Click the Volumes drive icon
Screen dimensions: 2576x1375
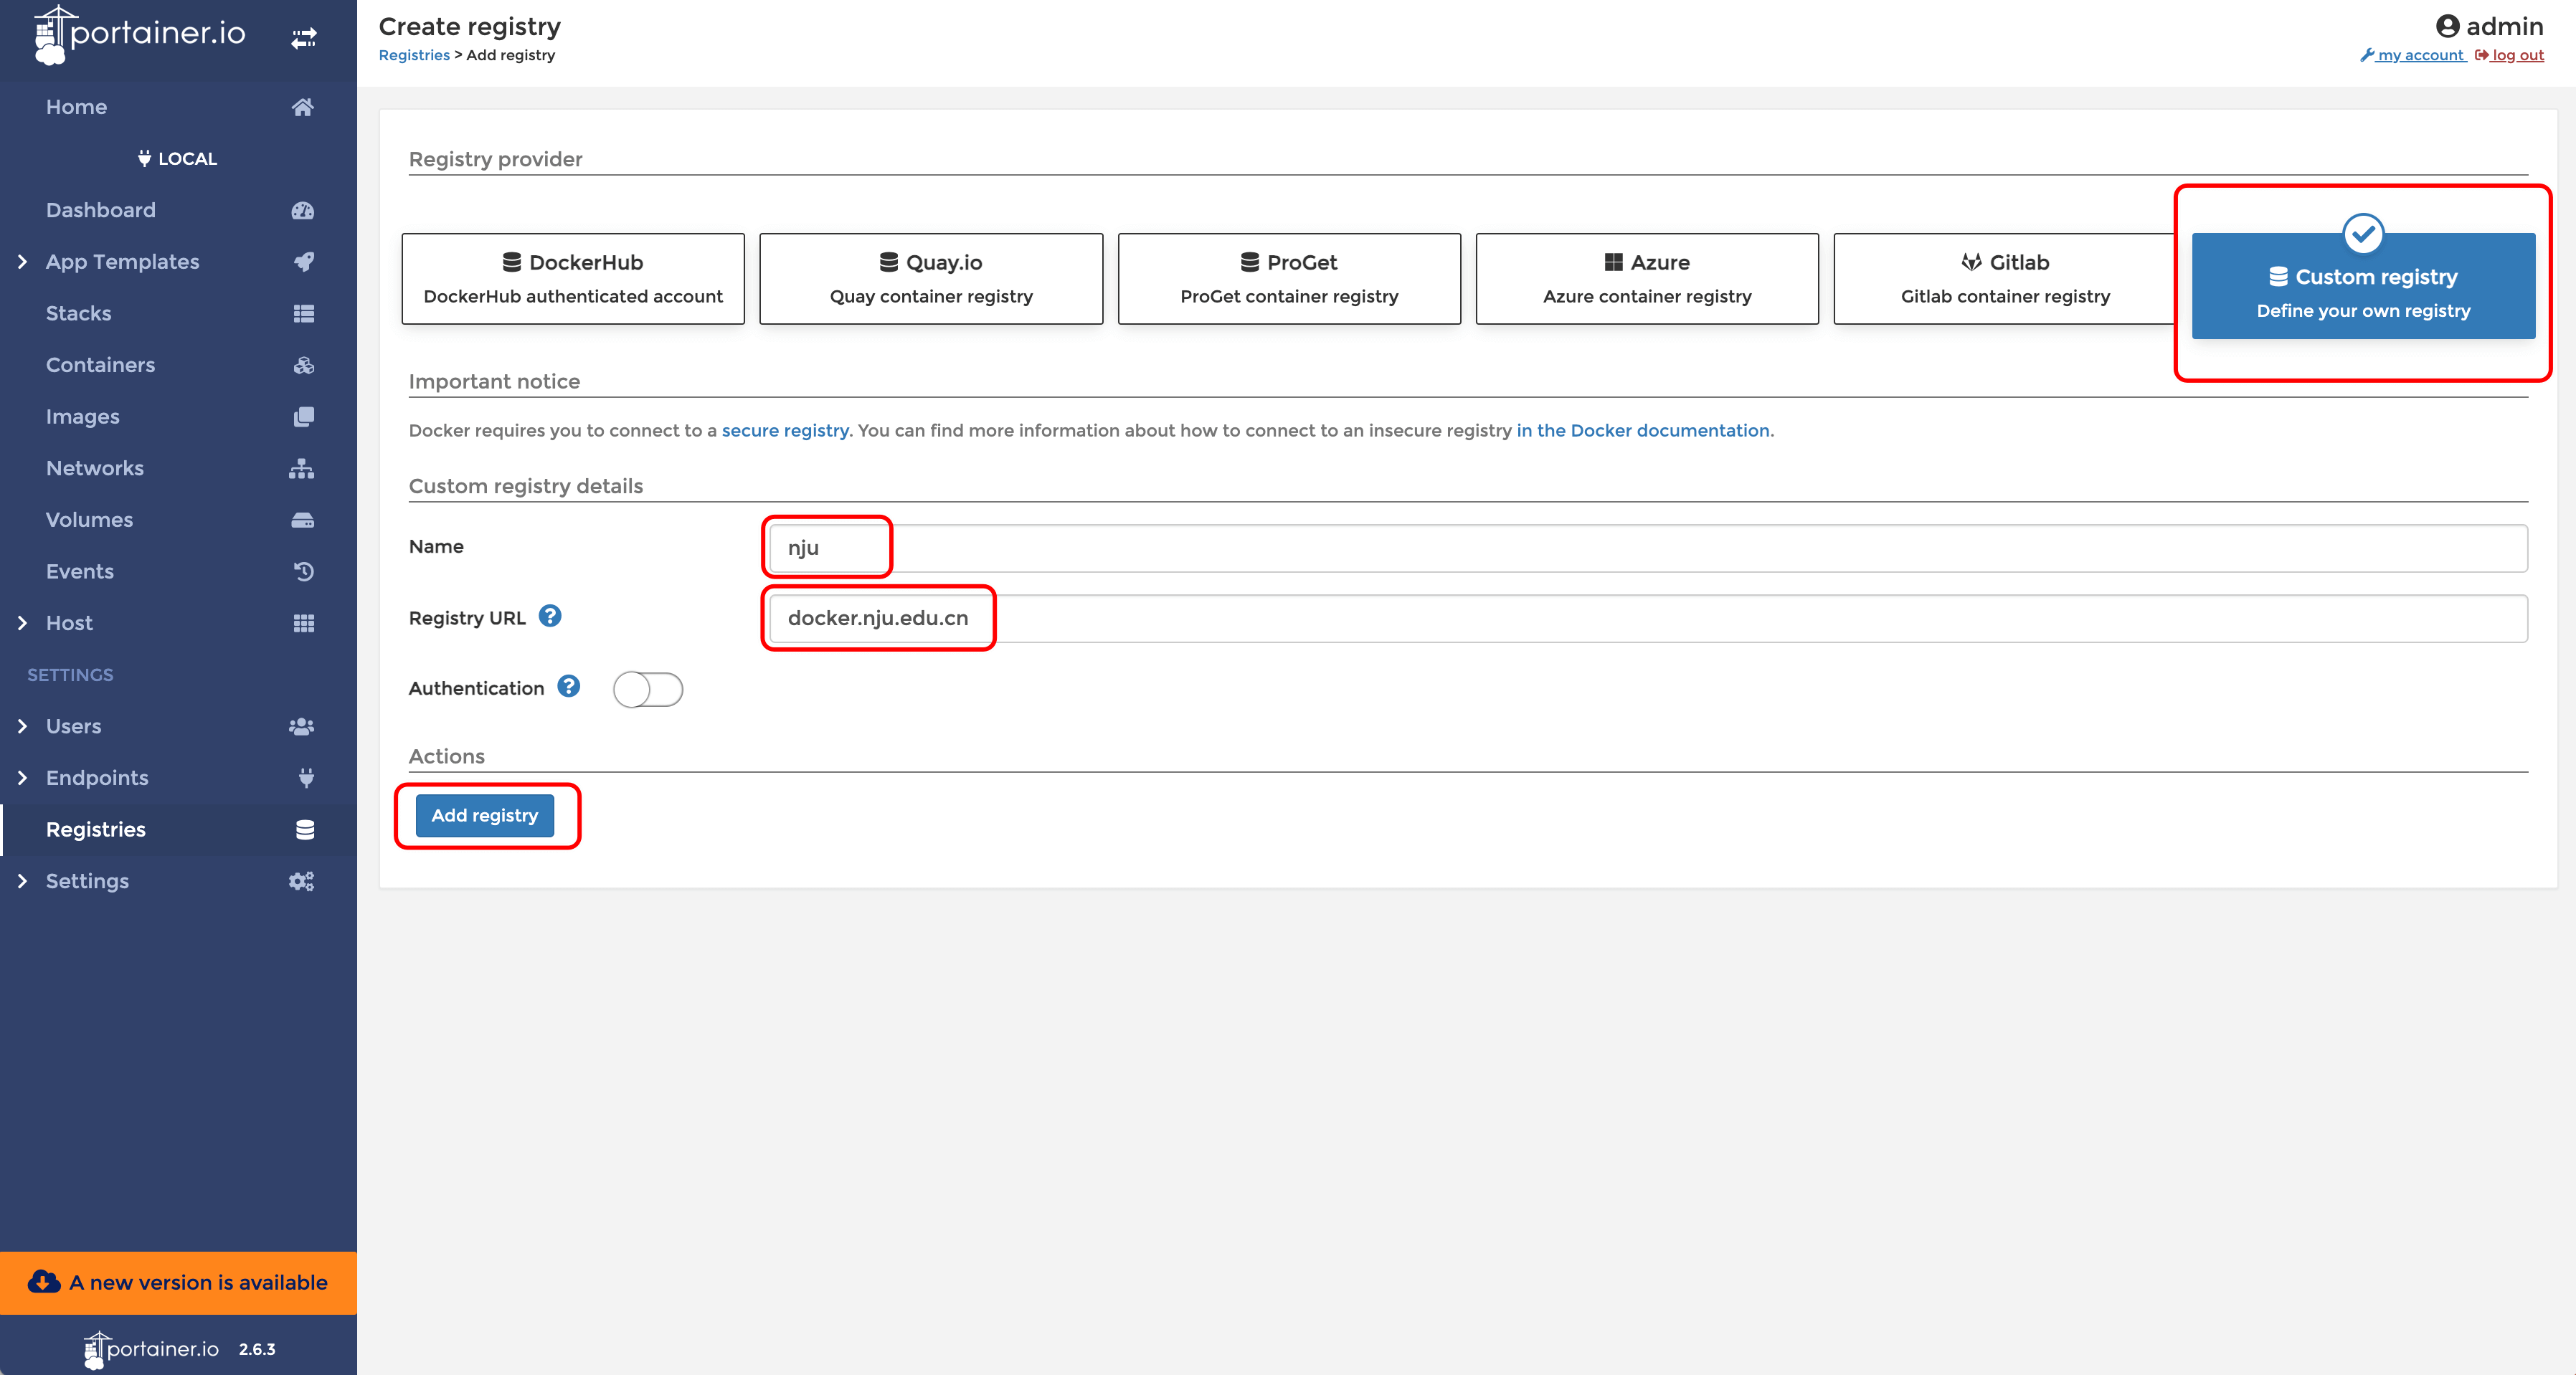tap(303, 520)
